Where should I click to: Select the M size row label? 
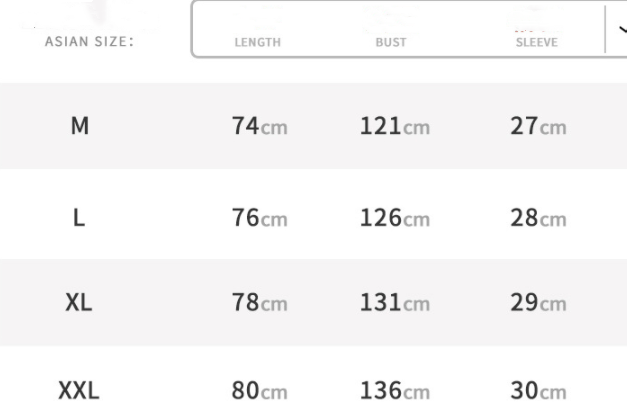(79, 127)
